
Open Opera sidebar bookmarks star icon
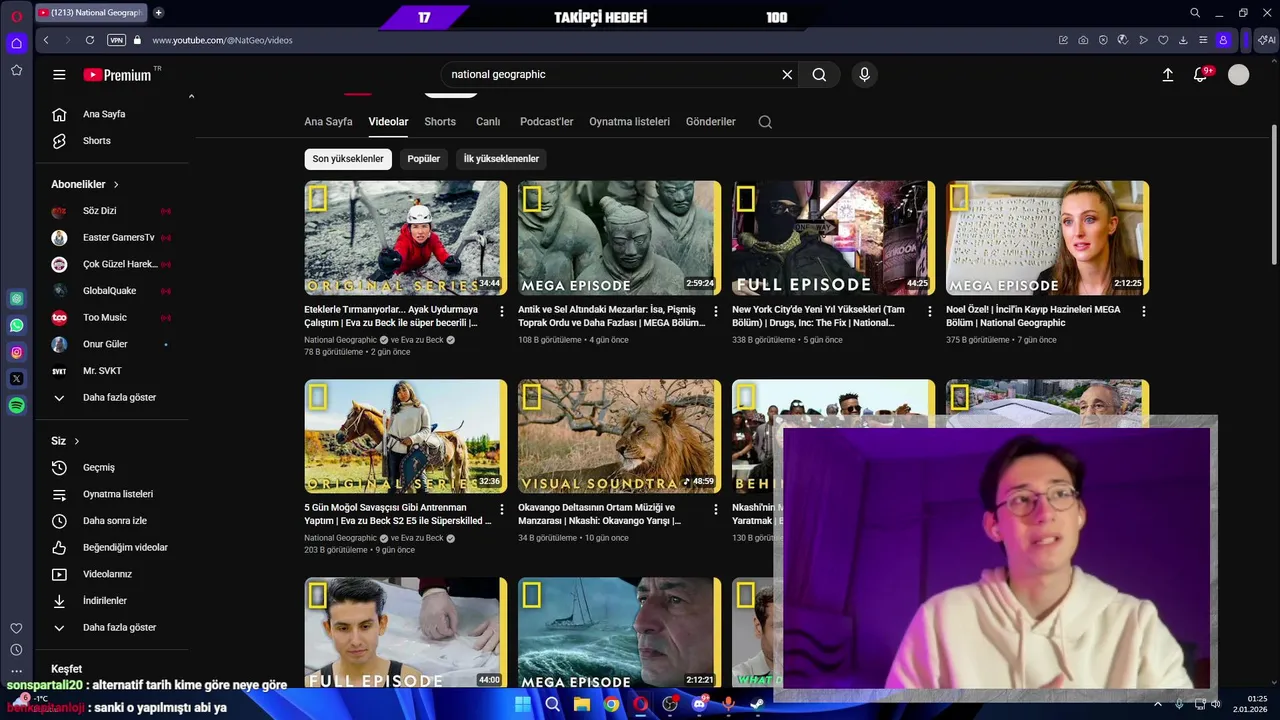point(16,70)
